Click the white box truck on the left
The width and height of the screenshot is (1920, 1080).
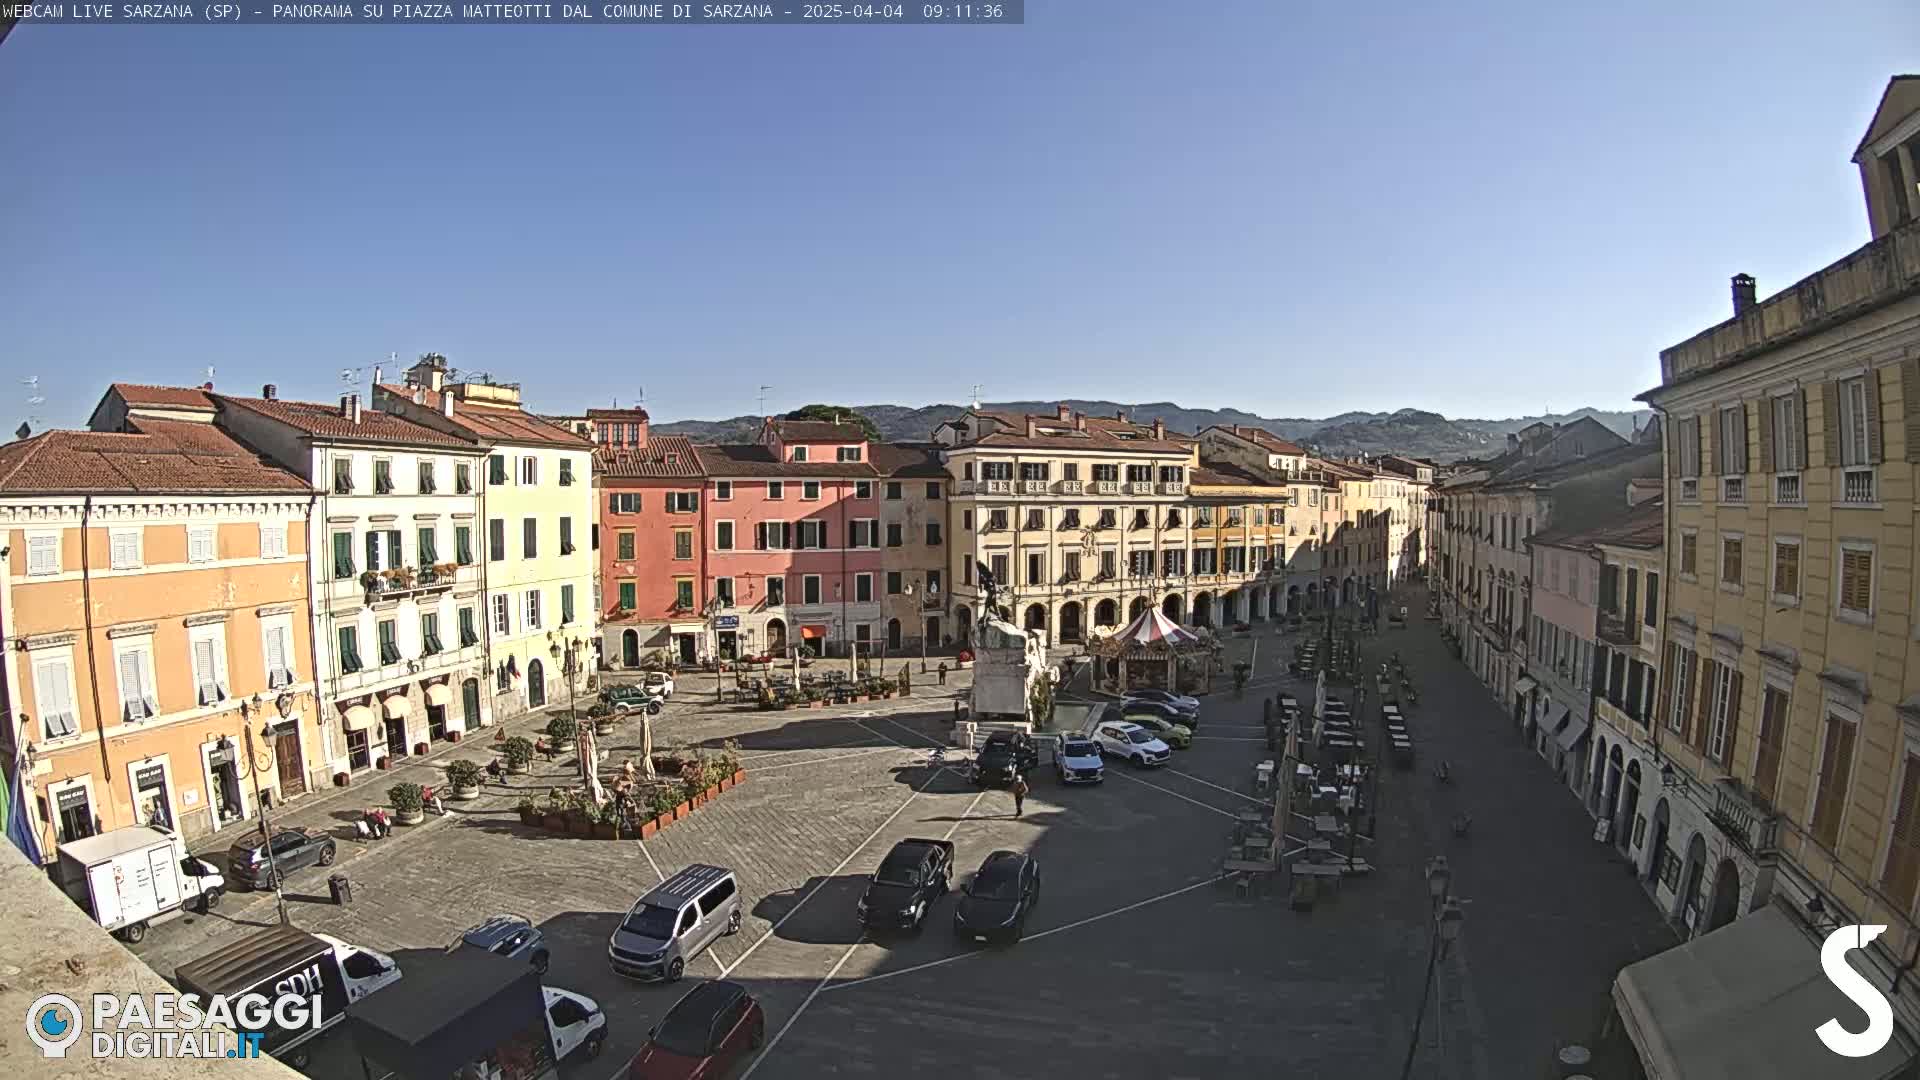138,882
